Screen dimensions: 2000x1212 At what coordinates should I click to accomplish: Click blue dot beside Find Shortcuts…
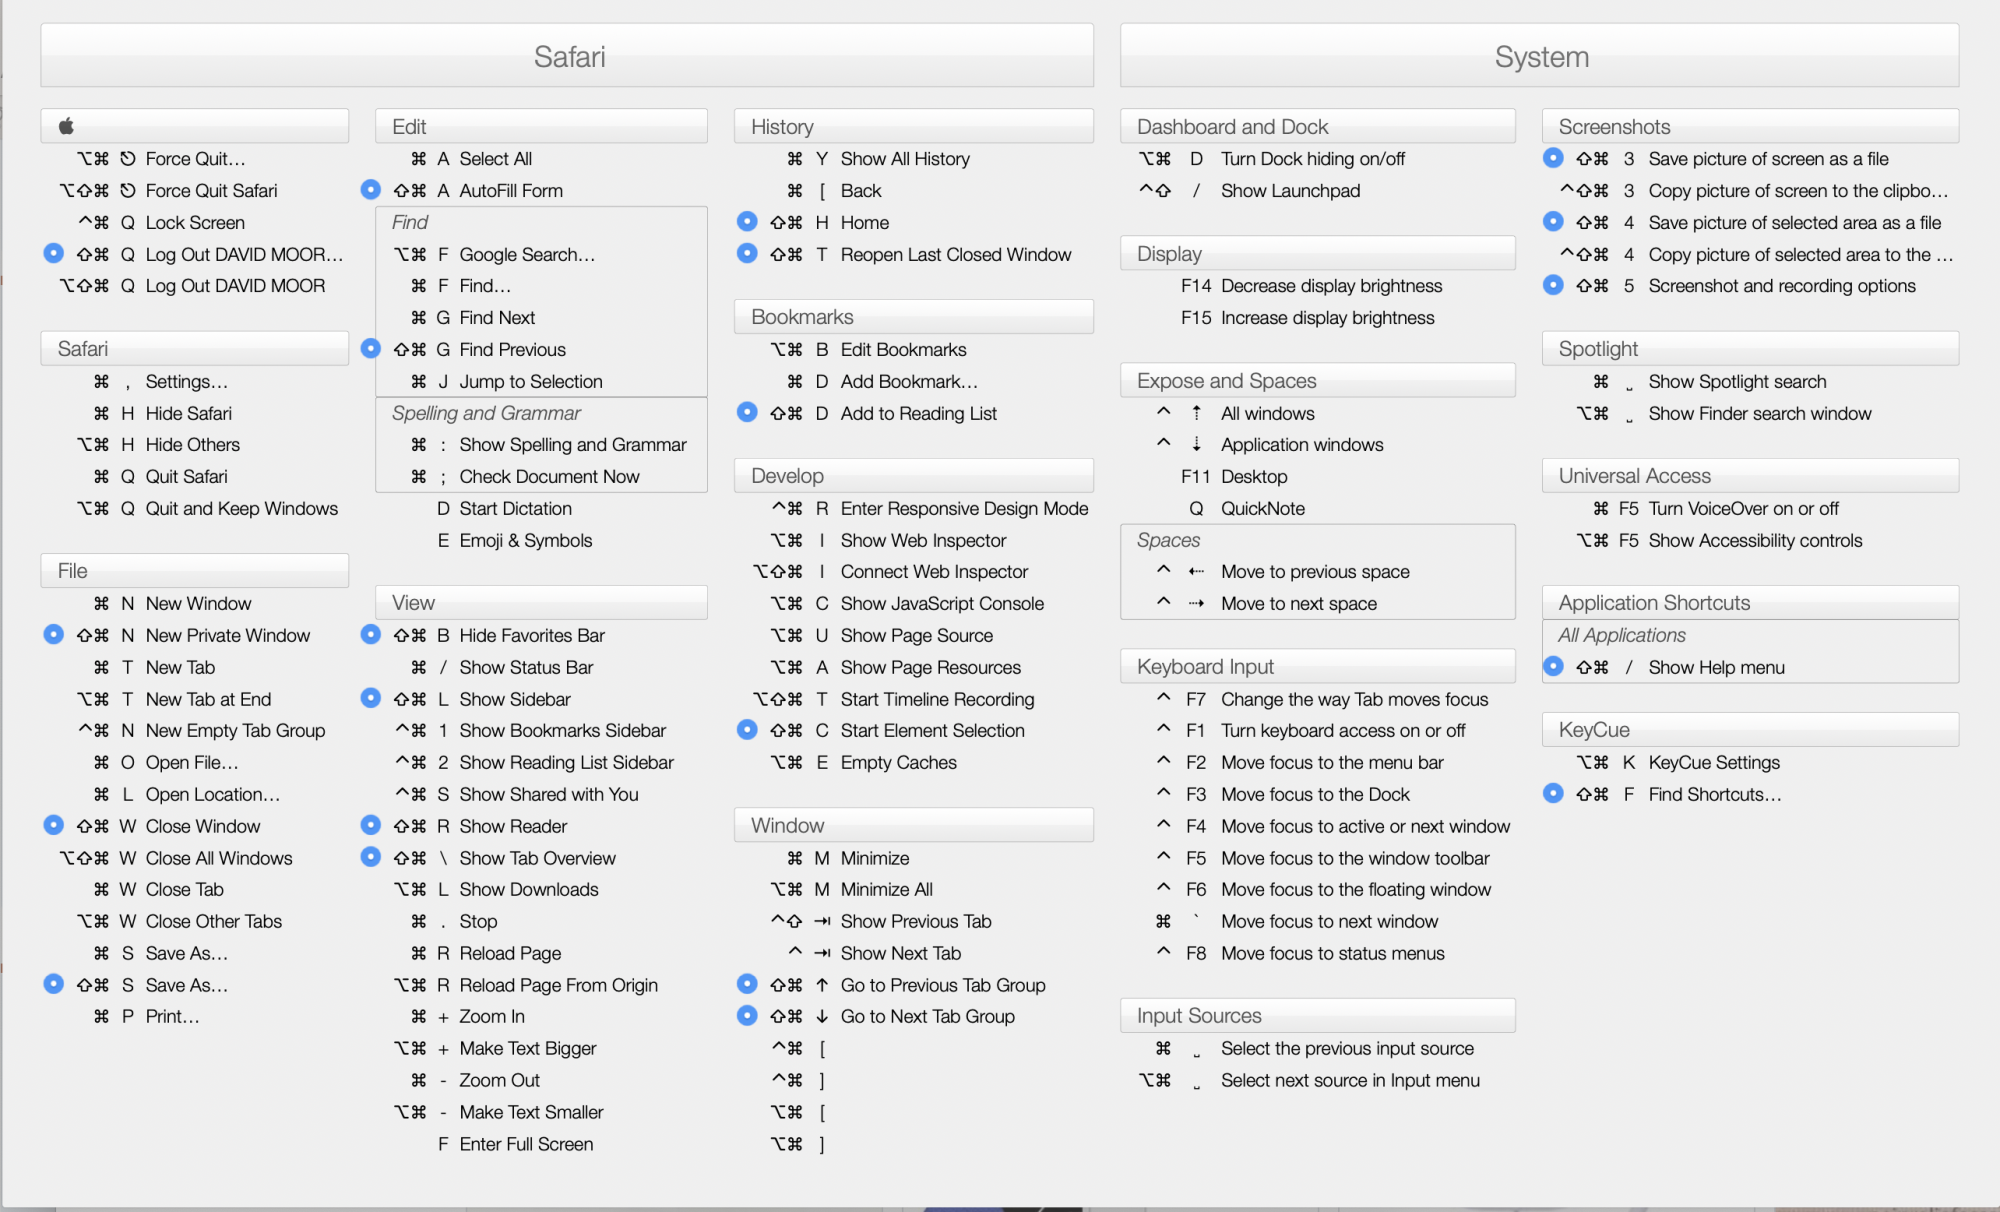tap(1553, 794)
